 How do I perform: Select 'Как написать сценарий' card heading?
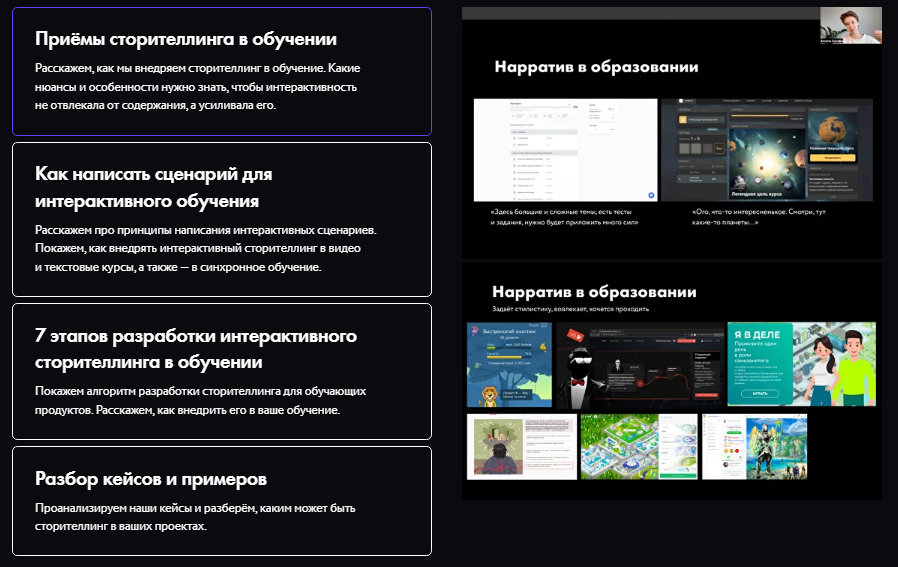coord(153,187)
